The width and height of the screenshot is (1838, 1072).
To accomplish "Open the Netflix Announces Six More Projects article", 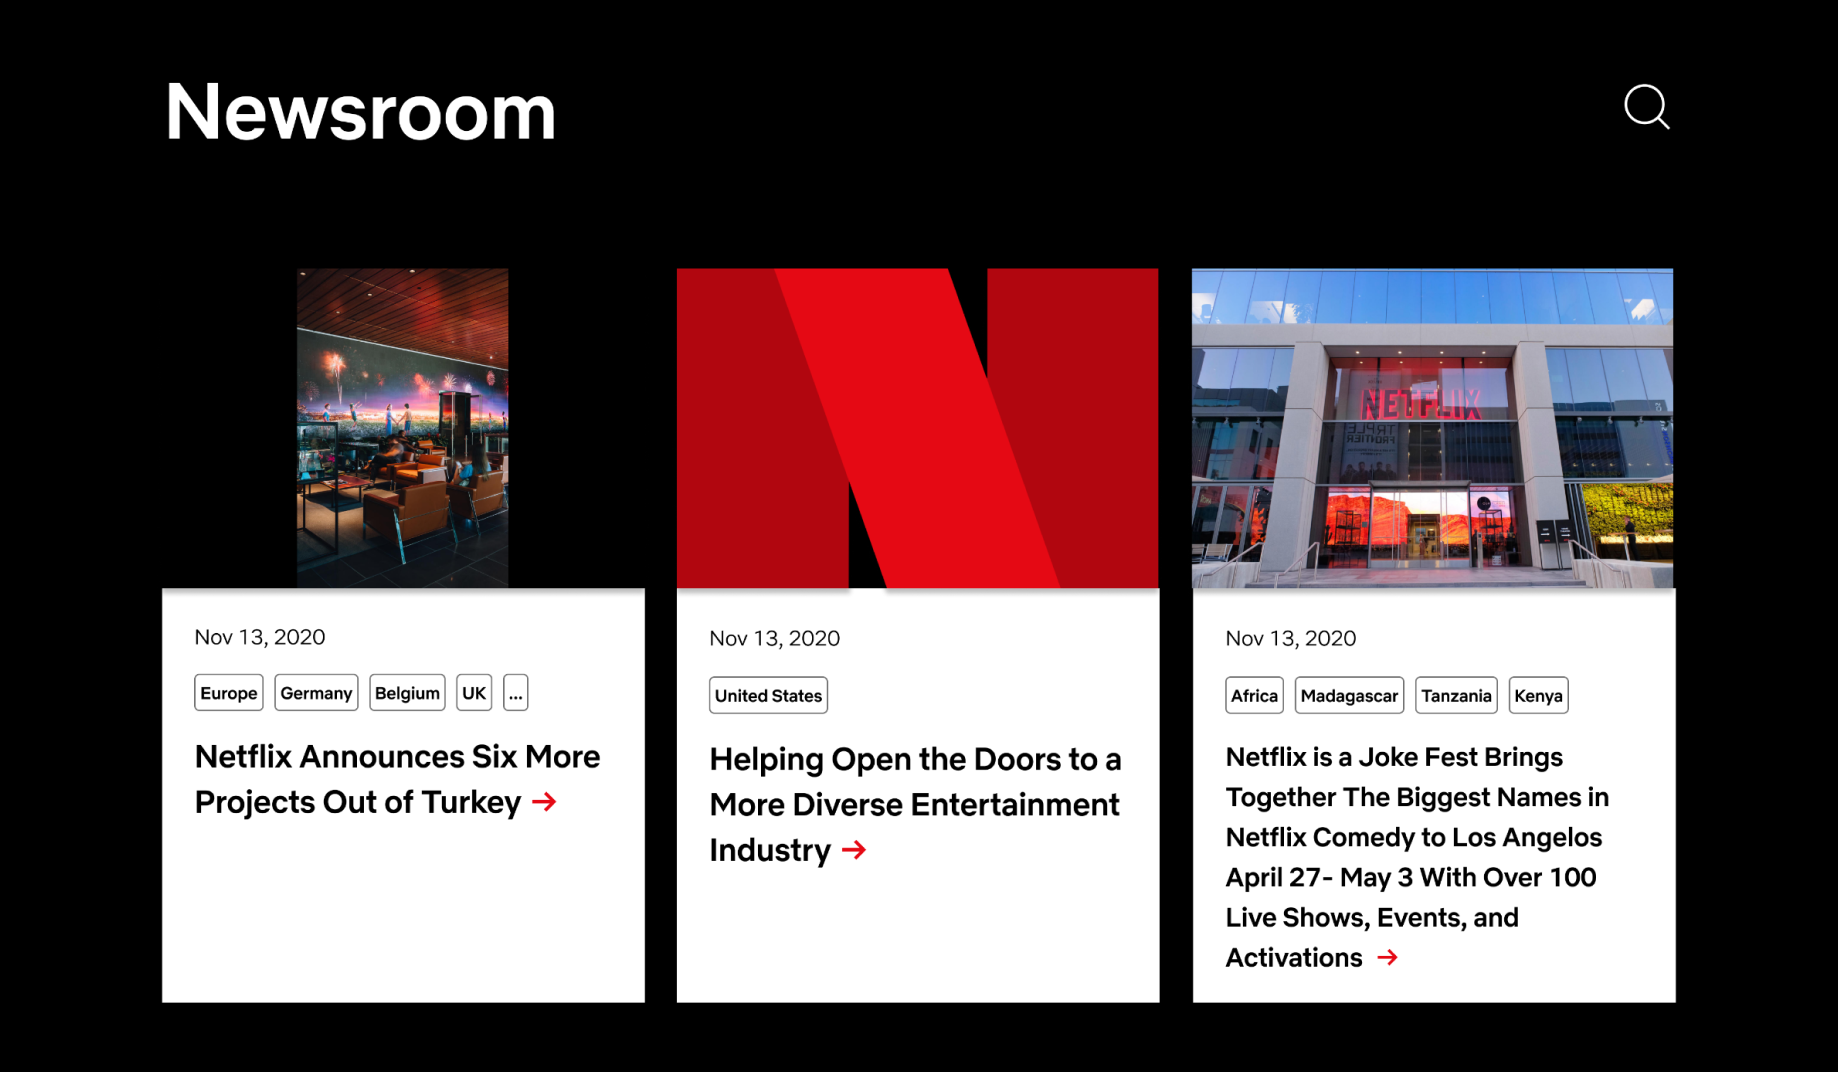I will point(397,779).
